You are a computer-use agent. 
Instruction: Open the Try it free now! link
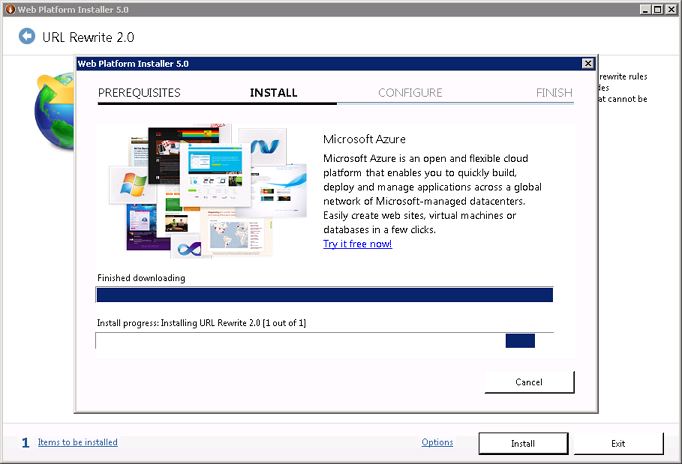[358, 244]
